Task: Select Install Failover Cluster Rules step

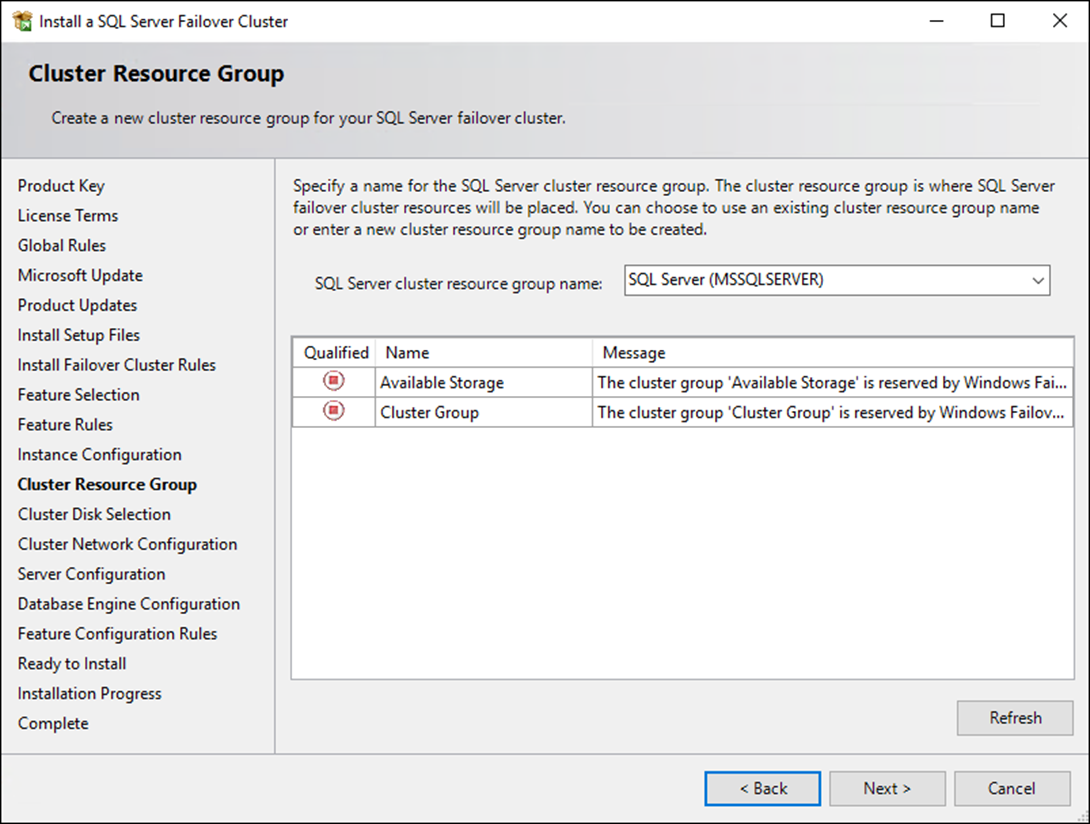Action: (117, 365)
